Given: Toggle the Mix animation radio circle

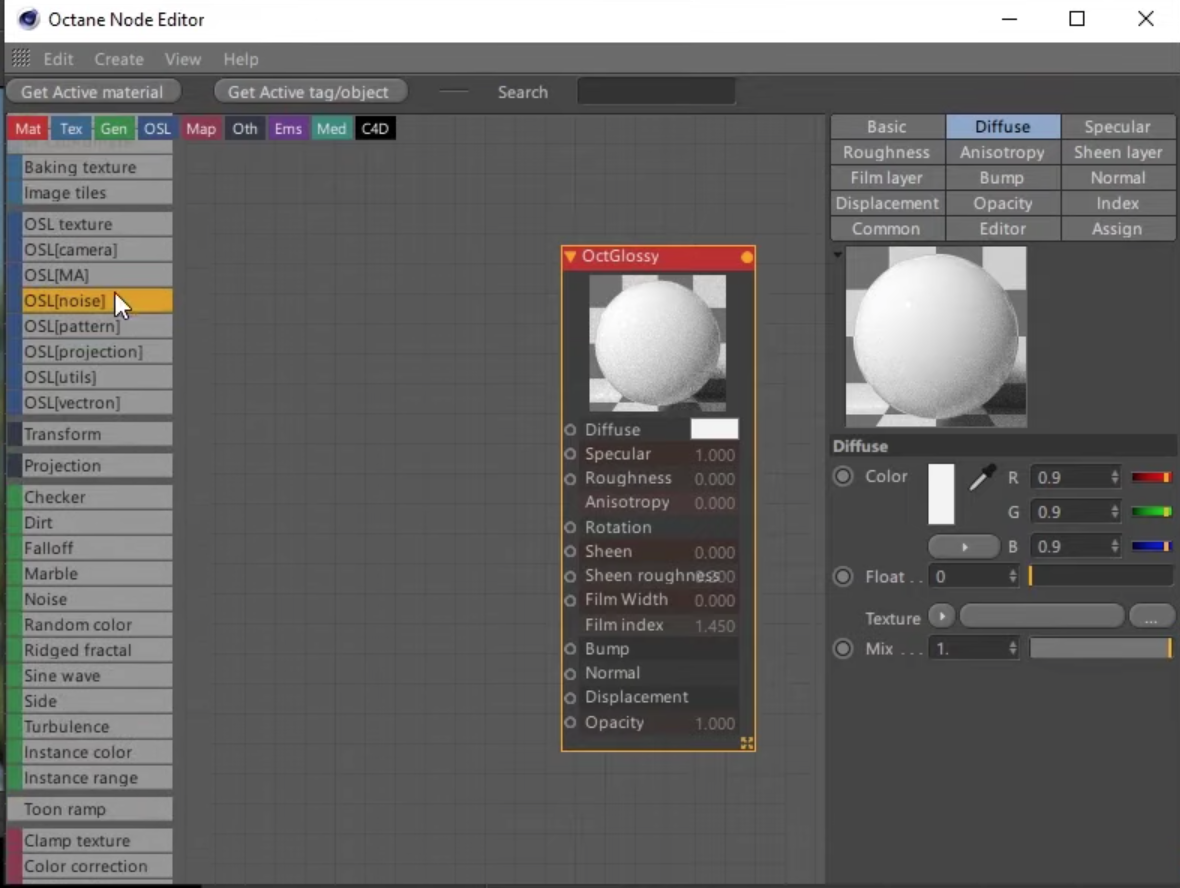Looking at the screenshot, I should click(x=843, y=648).
